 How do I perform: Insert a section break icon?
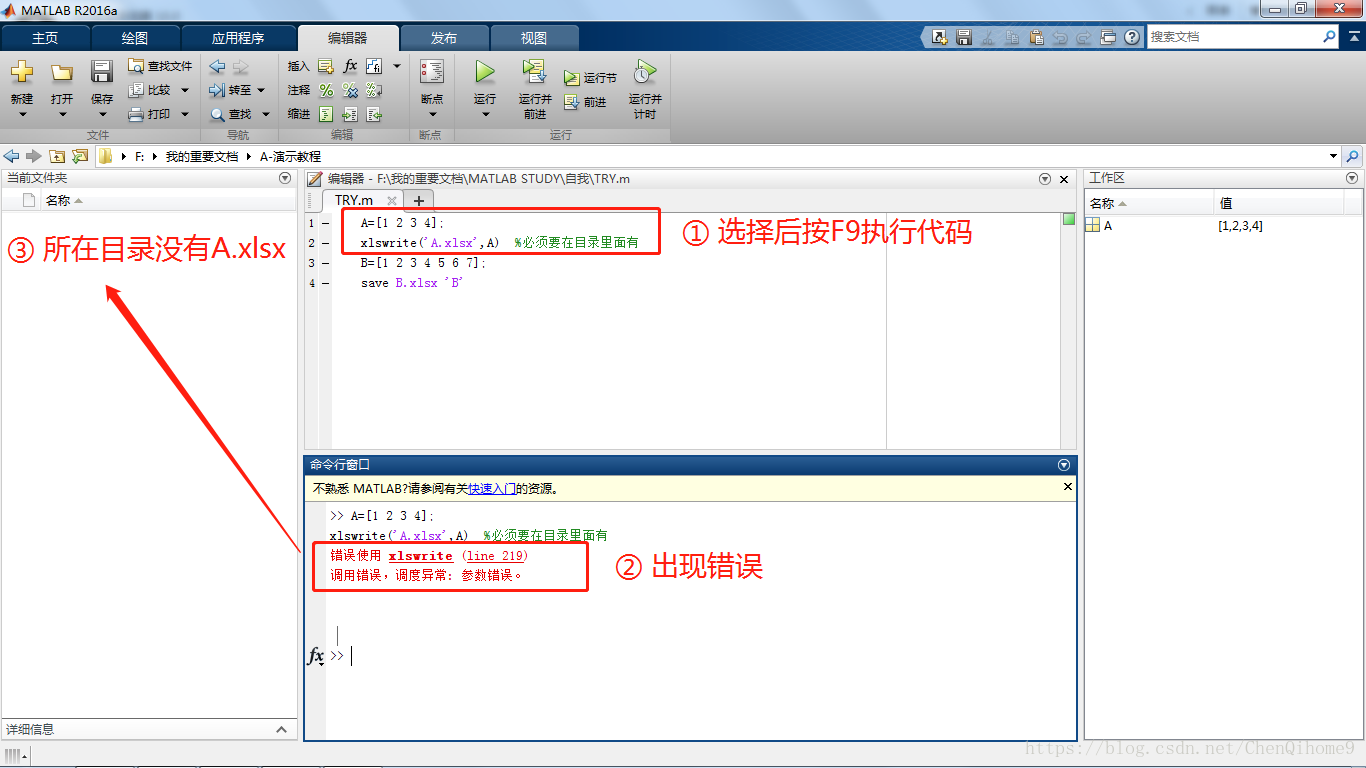point(325,66)
